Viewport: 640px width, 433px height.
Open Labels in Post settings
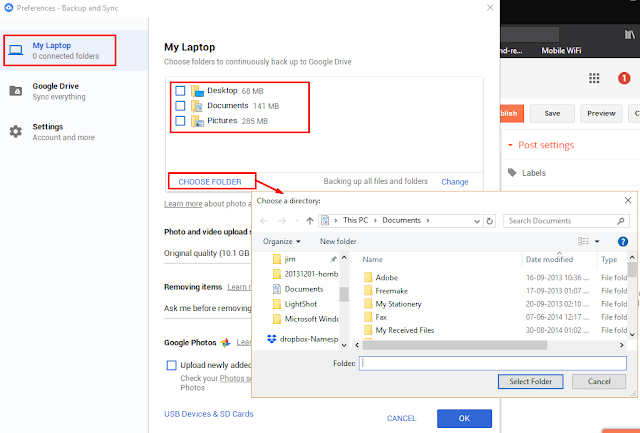pos(527,173)
